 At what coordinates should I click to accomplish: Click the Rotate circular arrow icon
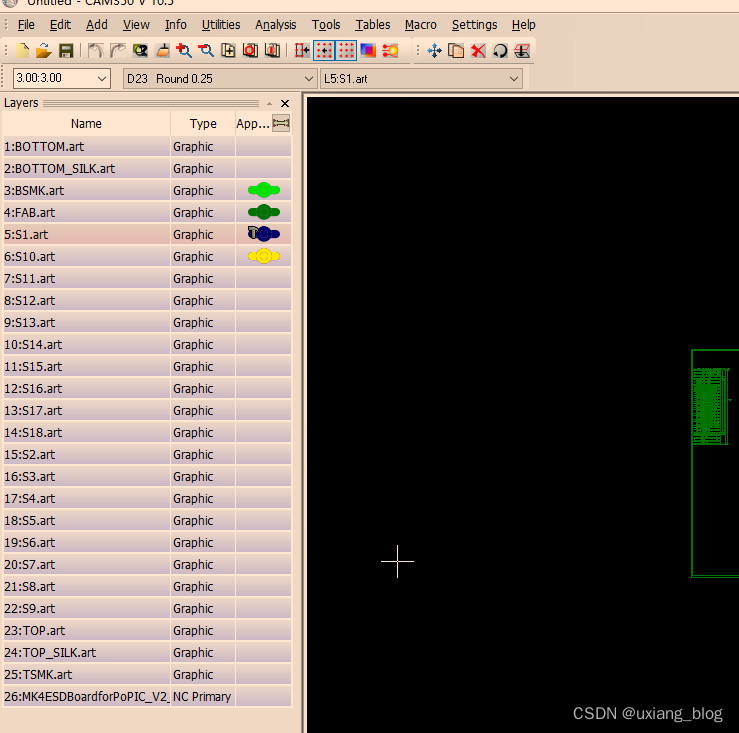point(501,50)
